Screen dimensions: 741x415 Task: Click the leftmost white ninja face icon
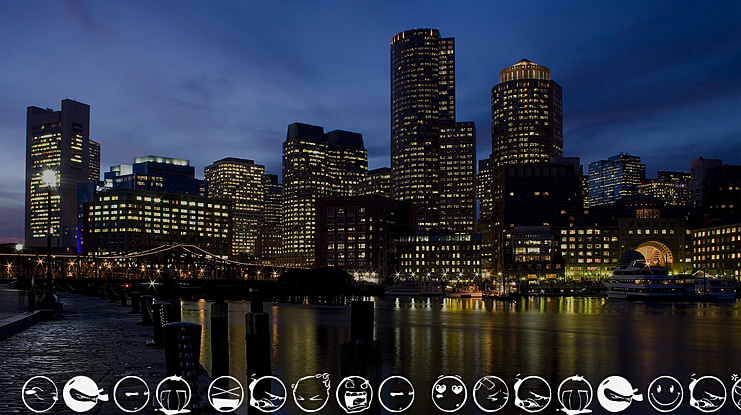point(84,393)
